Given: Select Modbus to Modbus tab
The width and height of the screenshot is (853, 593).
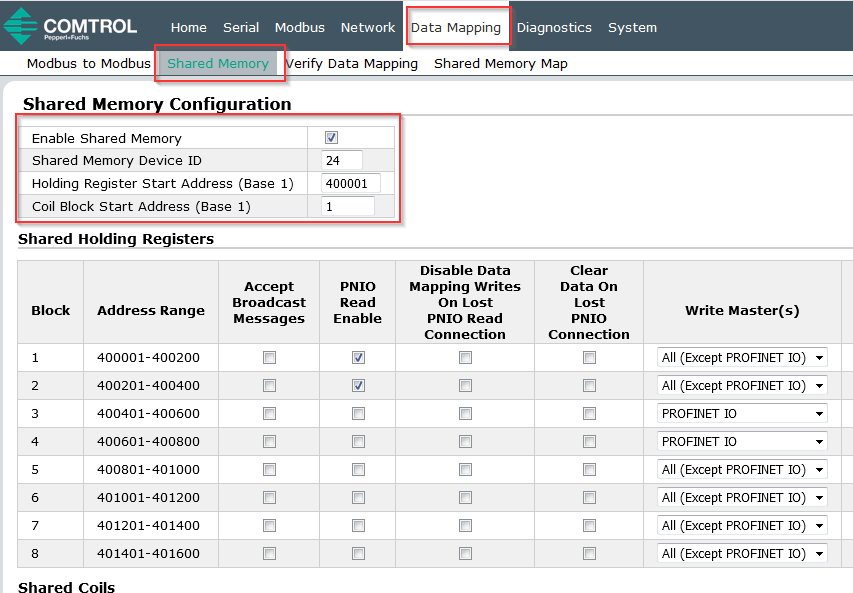Looking at the screenshot, I should [88, 63].
